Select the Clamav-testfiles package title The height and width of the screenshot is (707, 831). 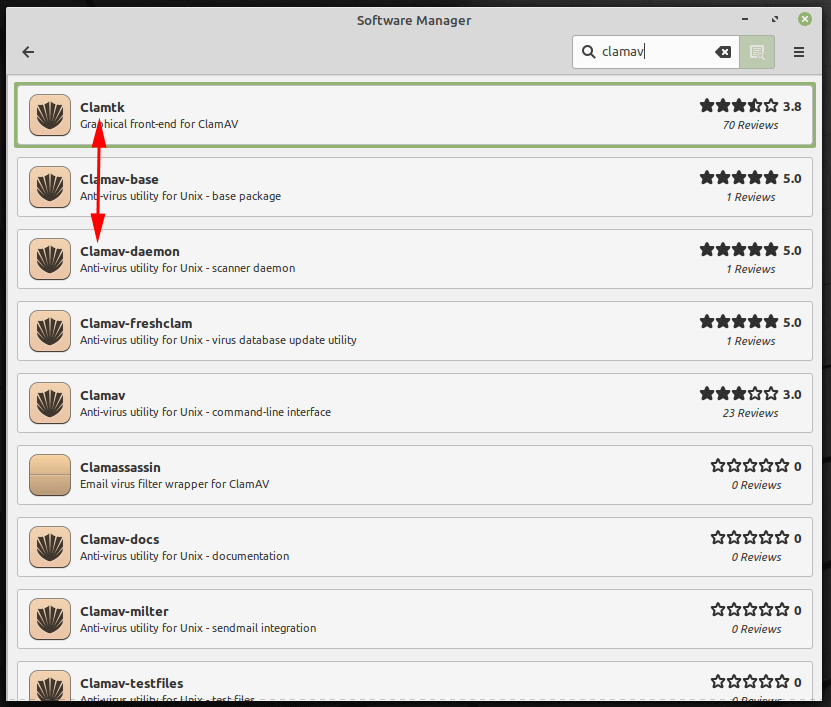(x=132, y=684)
